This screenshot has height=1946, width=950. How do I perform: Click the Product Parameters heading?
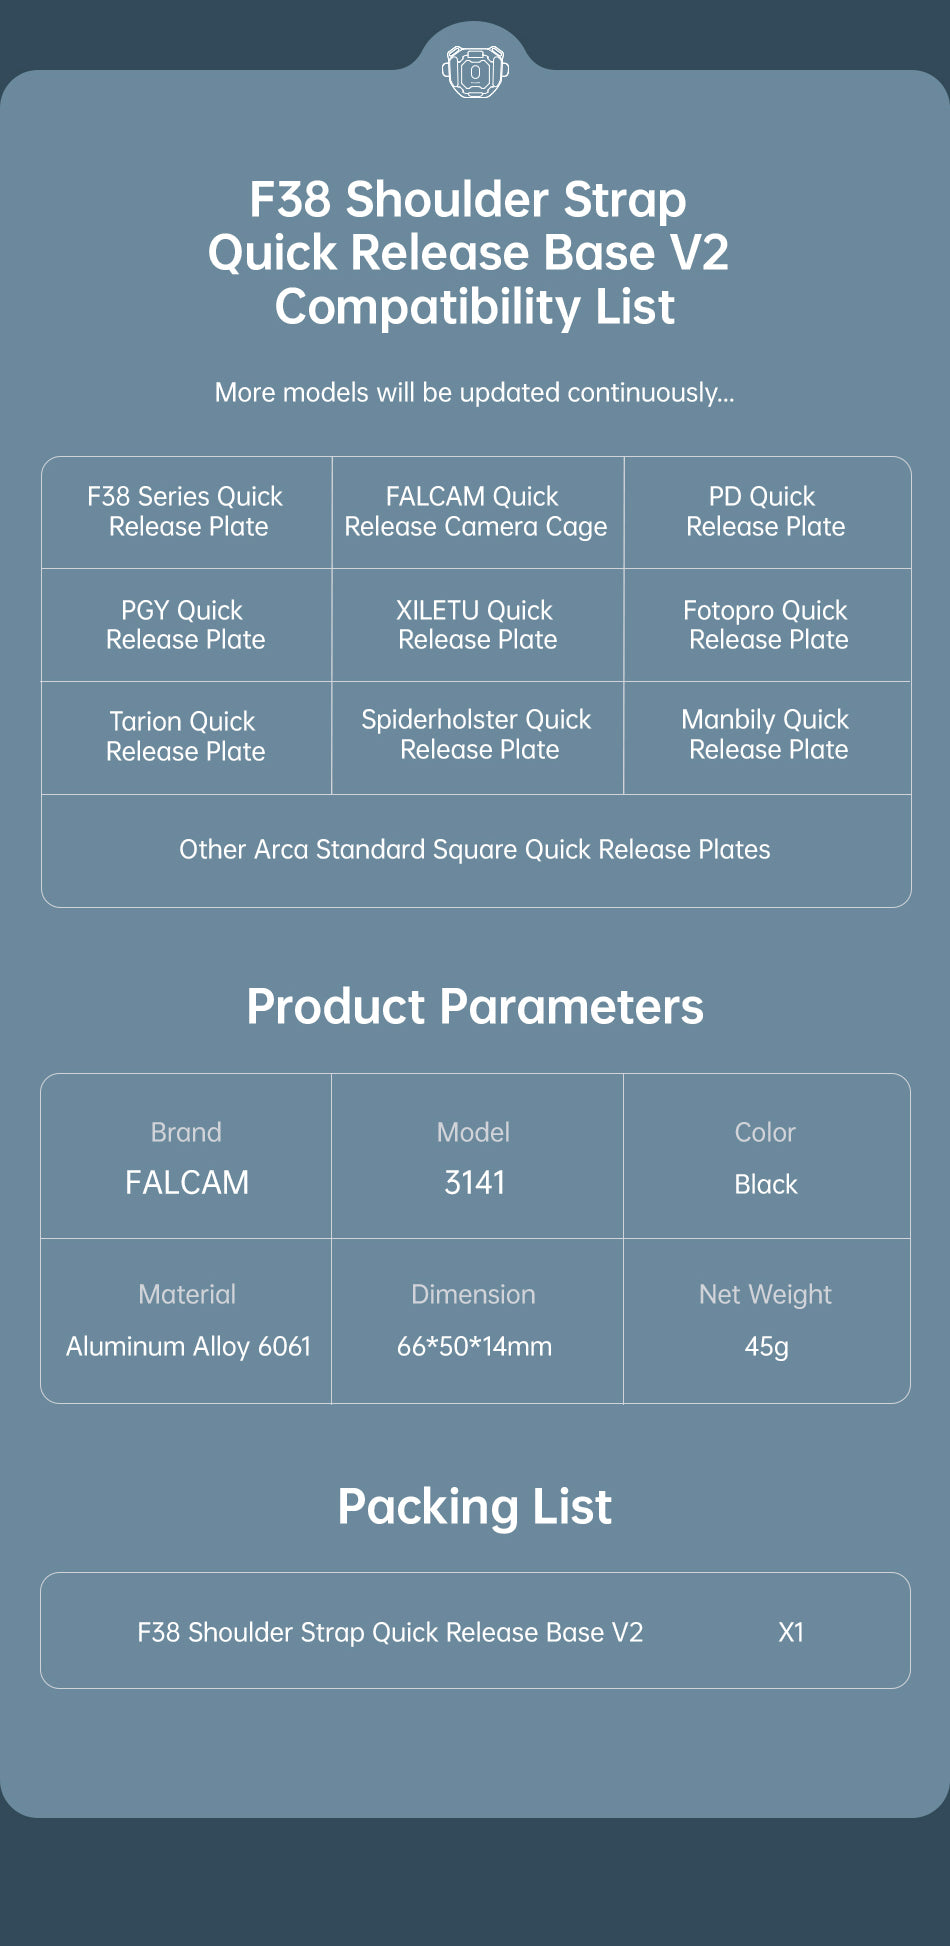tap(475, 1006)
